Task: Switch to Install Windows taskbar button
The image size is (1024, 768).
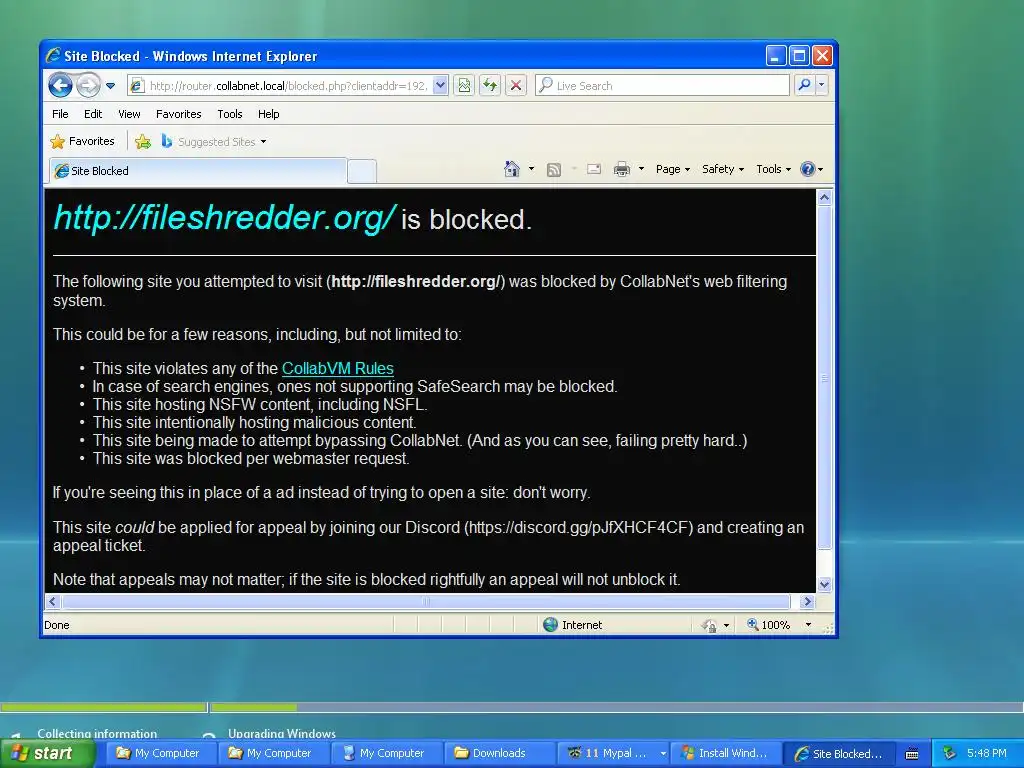Action: pos(726,753)
